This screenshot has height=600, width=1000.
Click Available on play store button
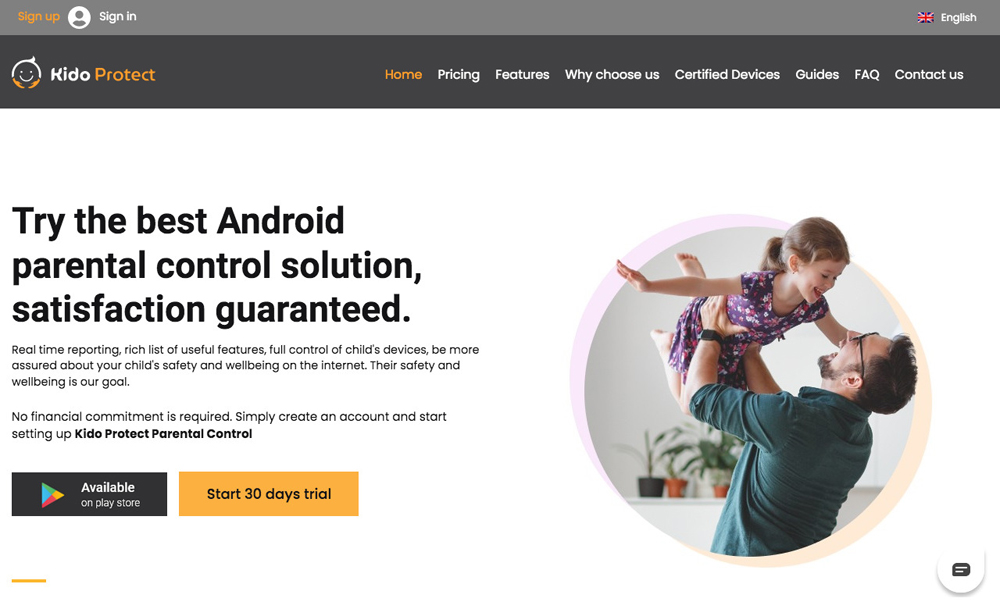[x=89, y=494]
